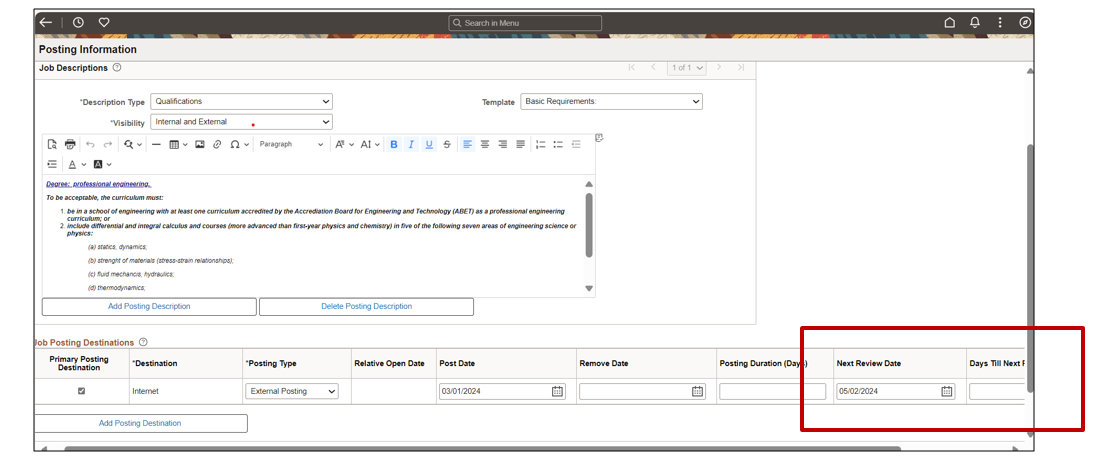Center align the text
Viewport: 1108px width, 460px height.
[485, 144]
